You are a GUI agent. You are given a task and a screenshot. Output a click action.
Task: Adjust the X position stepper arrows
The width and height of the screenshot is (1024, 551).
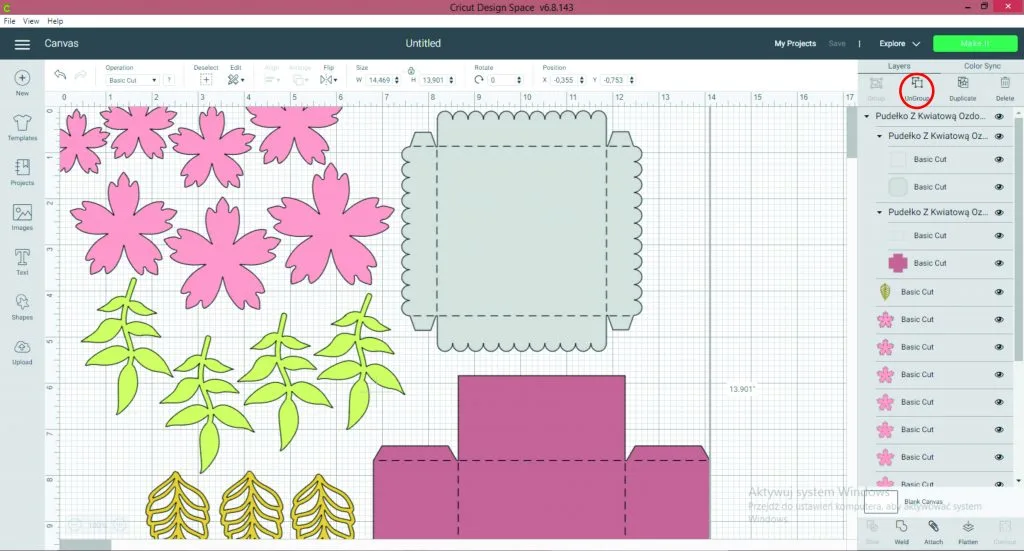click(581, 80)
